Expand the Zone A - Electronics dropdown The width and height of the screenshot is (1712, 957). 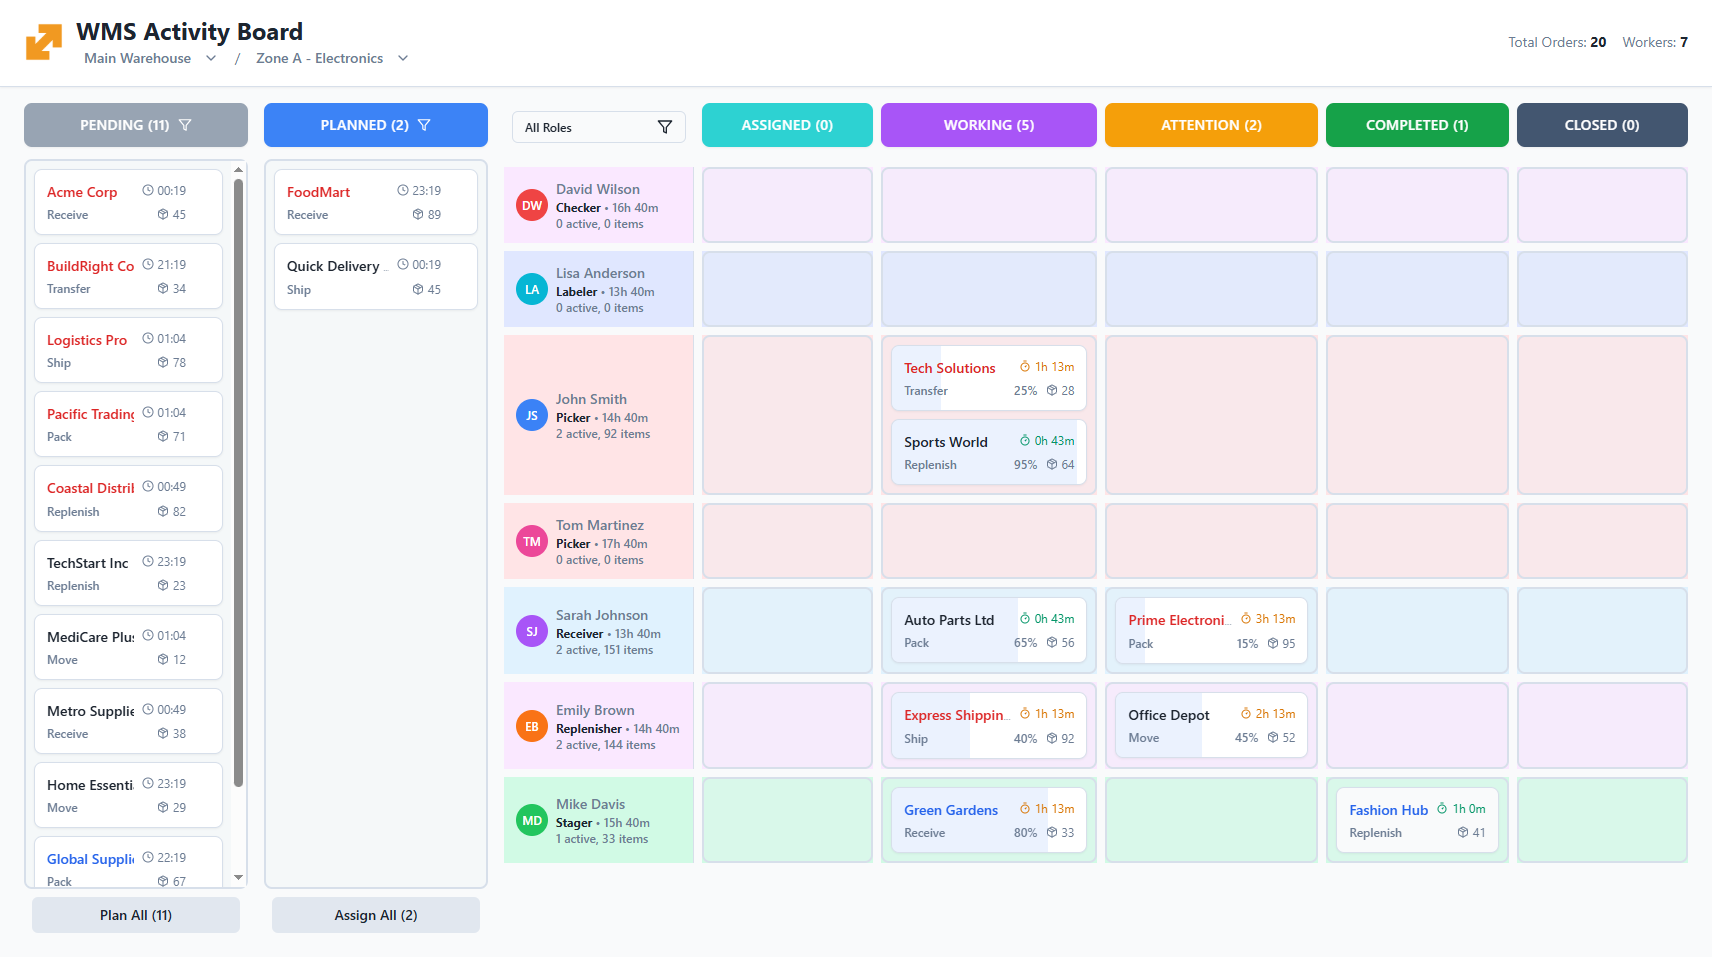332,58
